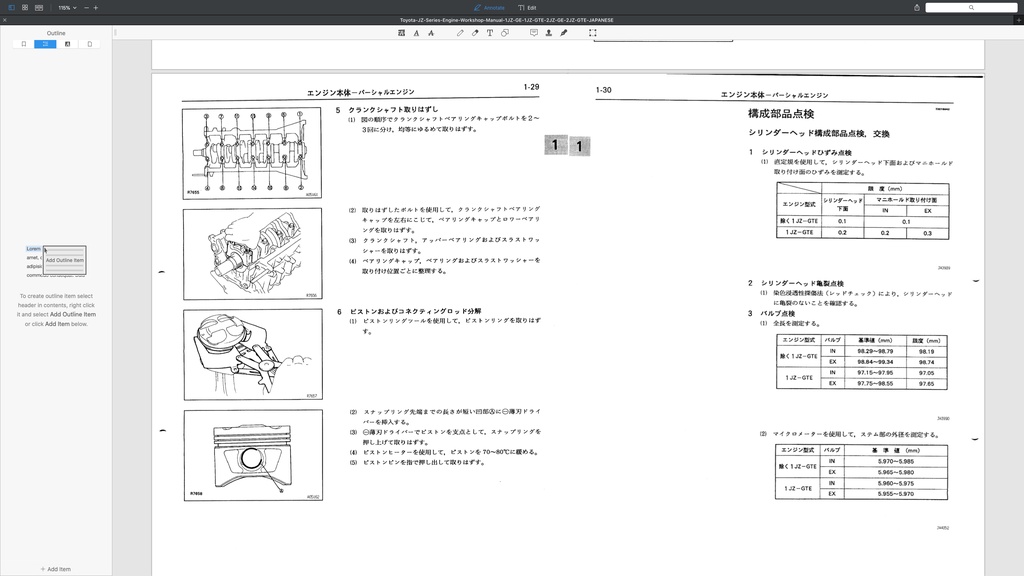Switch to Annotate mode
Screen dimensions: 1024x576
coord(489,8)
